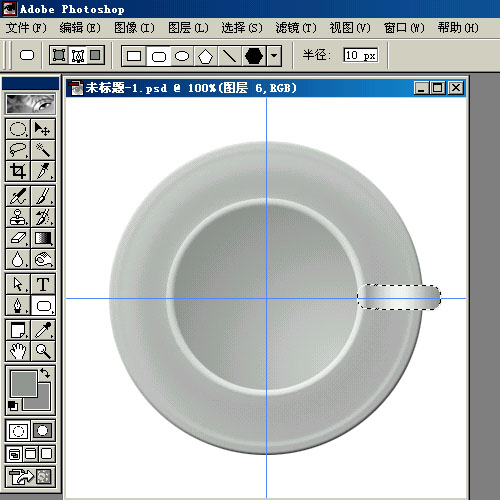Open the 帮助(H) menu
The width and height of the screenshot is (500, 500).
click(x=458, y=28)
